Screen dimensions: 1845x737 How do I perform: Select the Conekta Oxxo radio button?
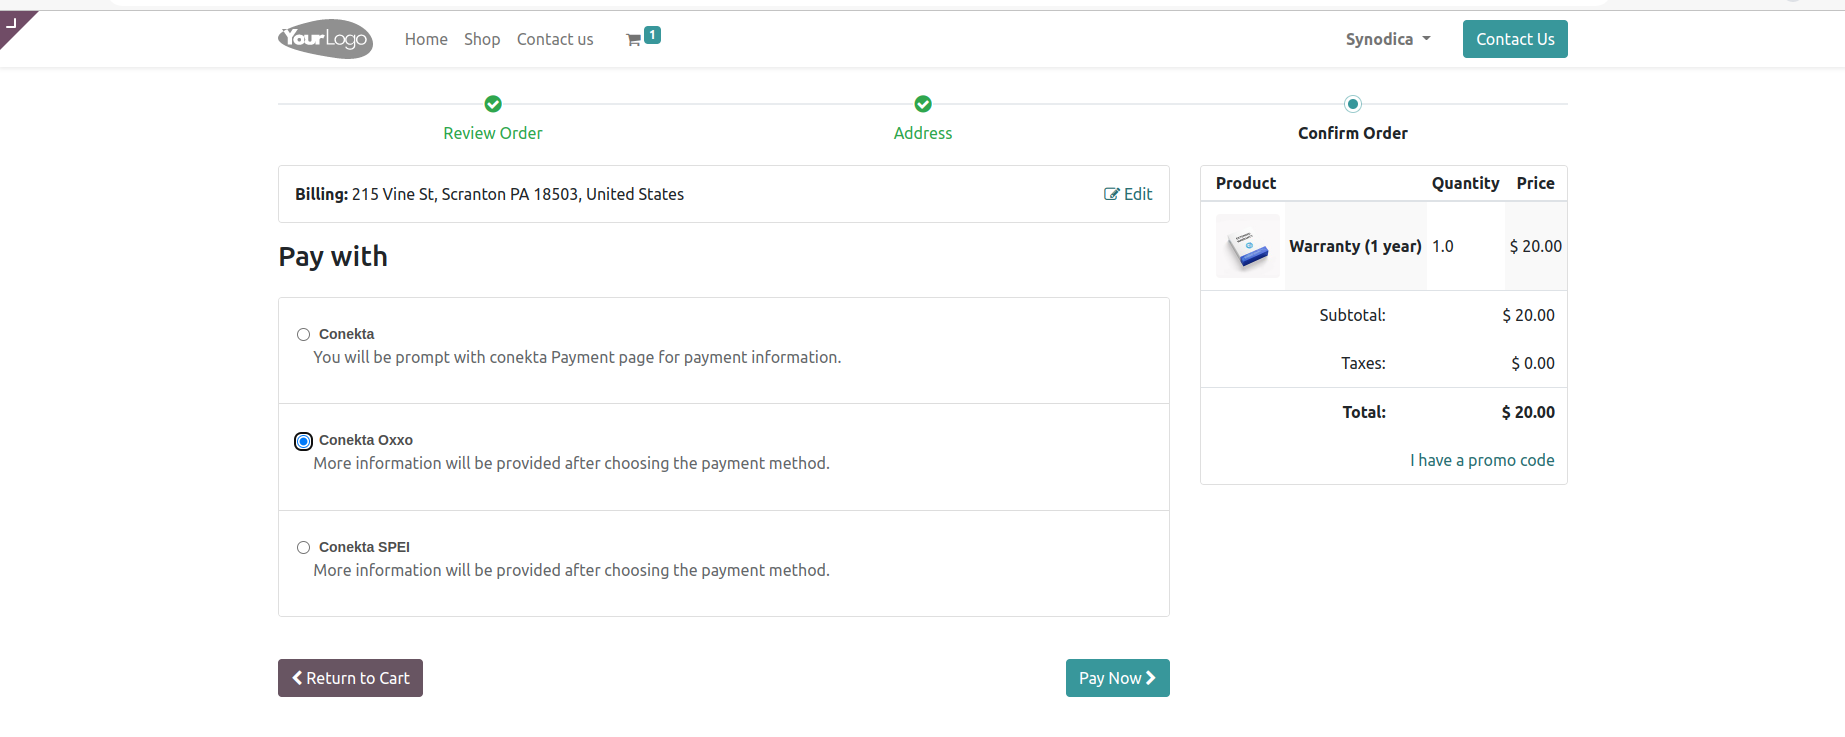303,441
